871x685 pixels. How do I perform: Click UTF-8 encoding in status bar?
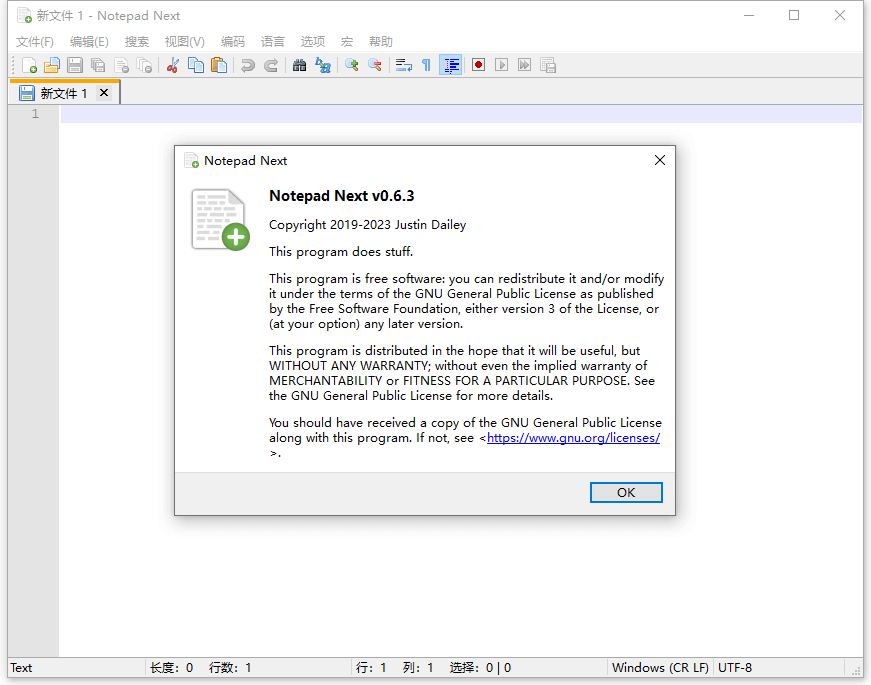pos(735,668)
